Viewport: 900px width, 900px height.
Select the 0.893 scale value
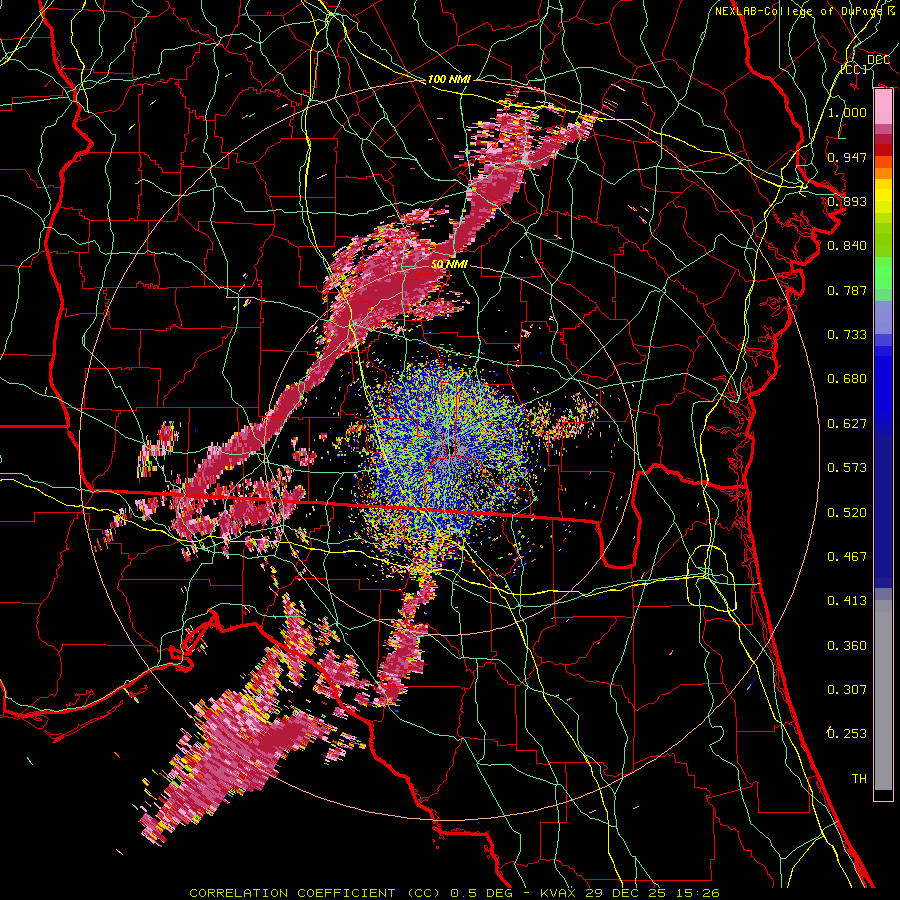click(847, 201)
